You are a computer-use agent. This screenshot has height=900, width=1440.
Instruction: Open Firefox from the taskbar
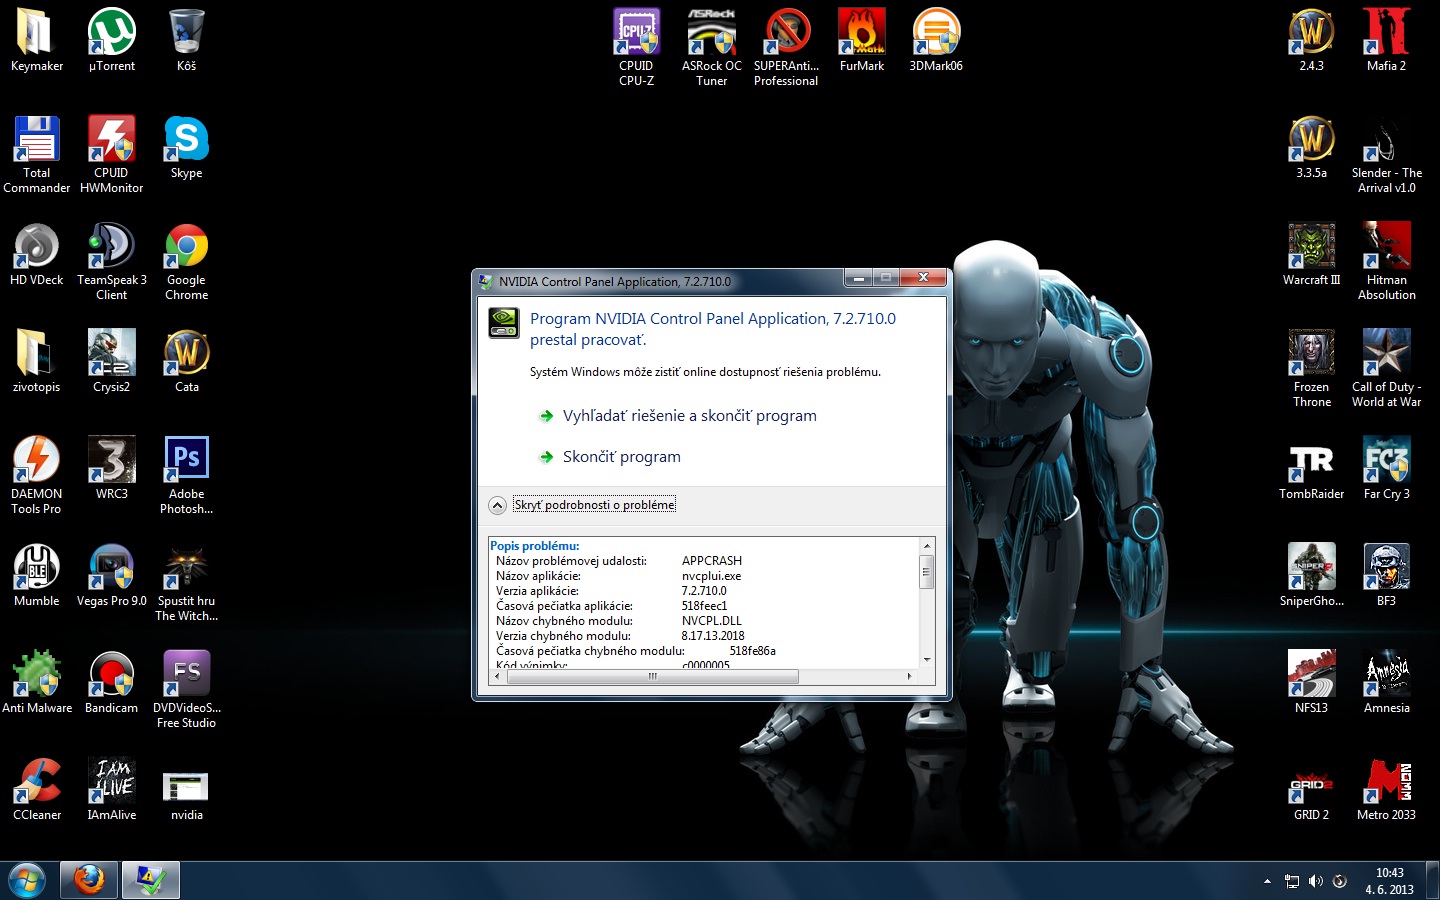click(x=89, y=881)
